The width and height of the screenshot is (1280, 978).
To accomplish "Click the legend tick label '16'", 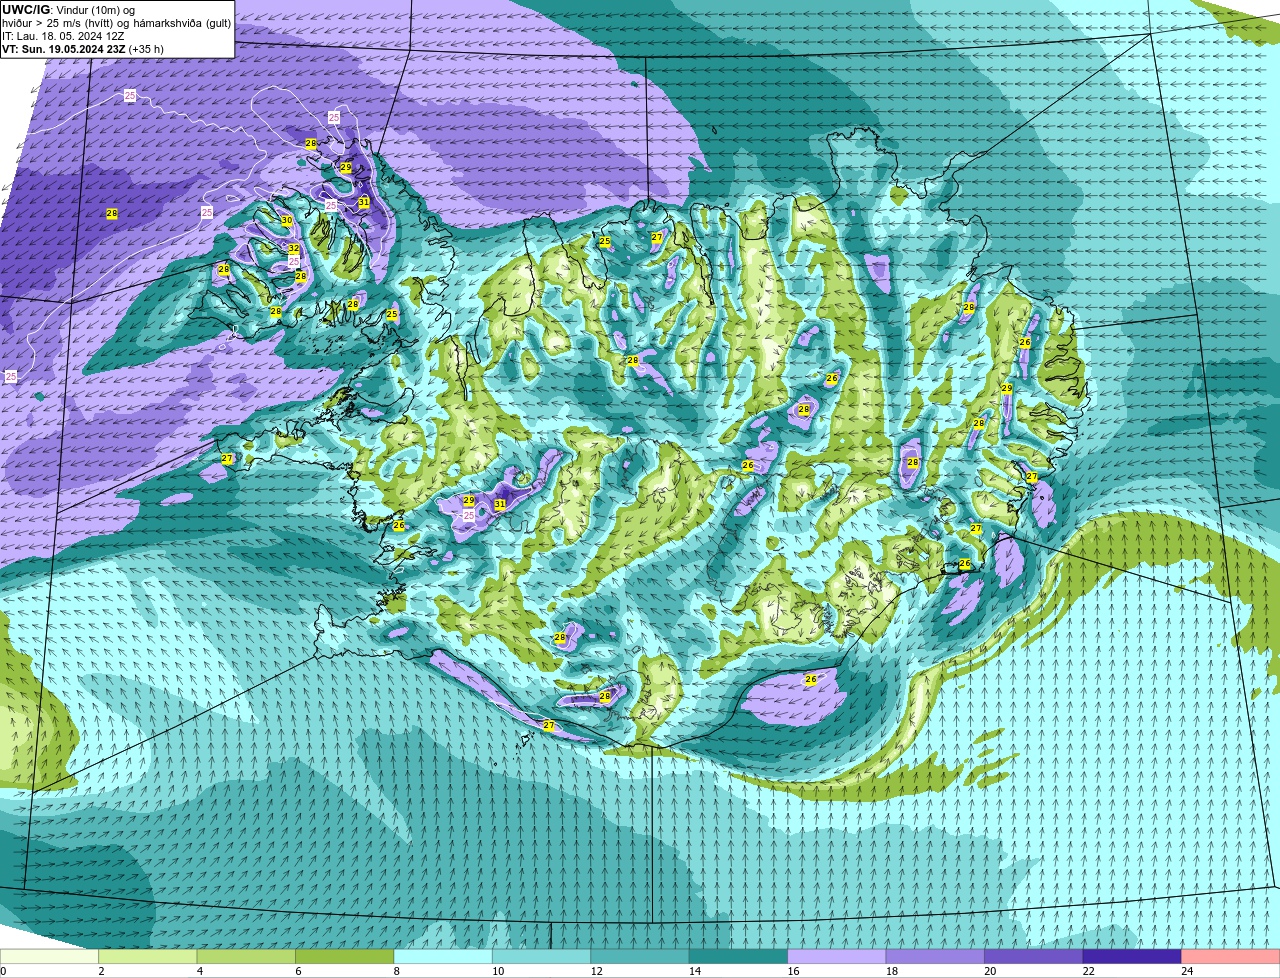I will [793, 971].
